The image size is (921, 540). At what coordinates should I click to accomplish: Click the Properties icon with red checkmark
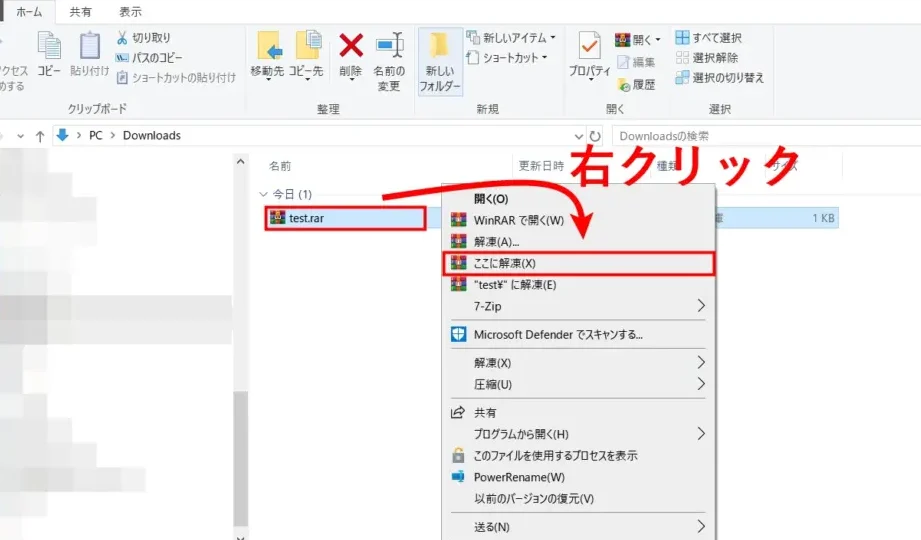click(590, 47)
